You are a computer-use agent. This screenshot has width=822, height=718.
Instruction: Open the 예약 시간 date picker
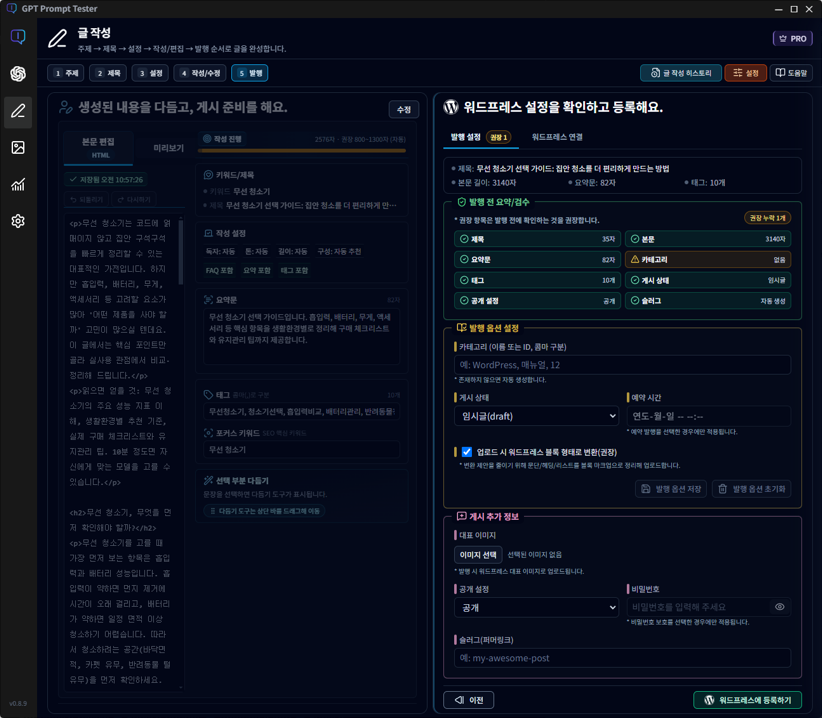coord(700,416)
